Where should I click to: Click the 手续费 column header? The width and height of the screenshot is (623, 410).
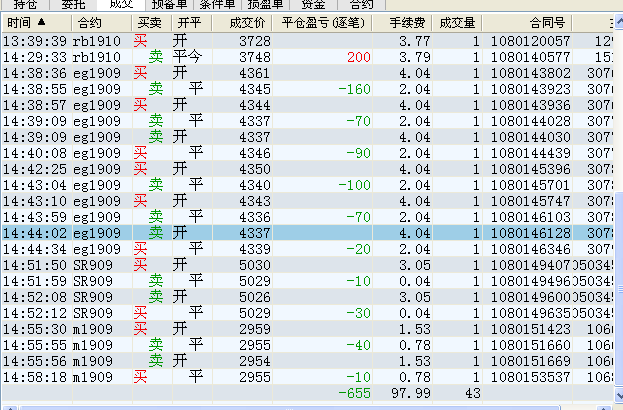point(407,21)
